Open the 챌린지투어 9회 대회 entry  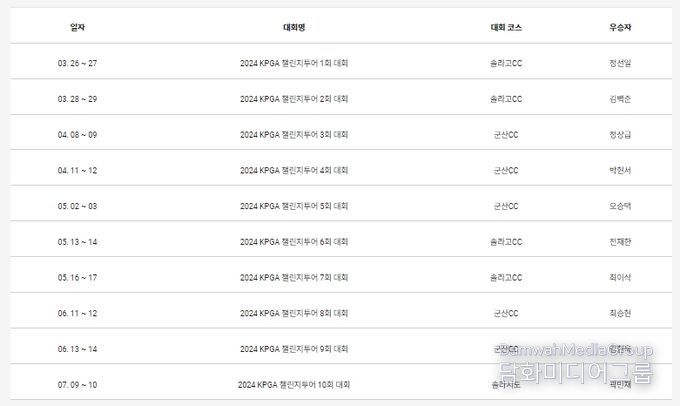[294, 349]
